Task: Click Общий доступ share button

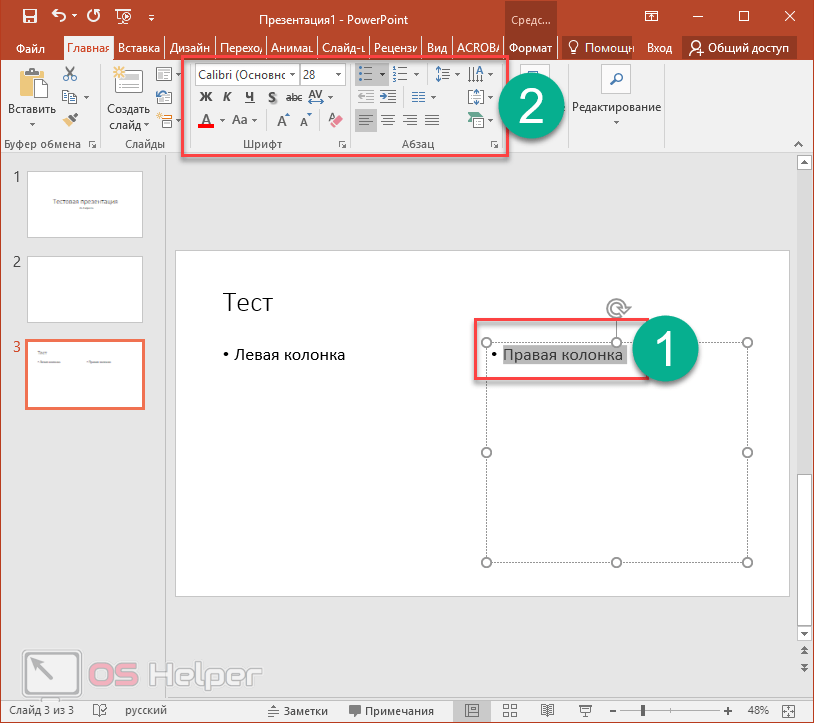Action: tap(739, 48)
